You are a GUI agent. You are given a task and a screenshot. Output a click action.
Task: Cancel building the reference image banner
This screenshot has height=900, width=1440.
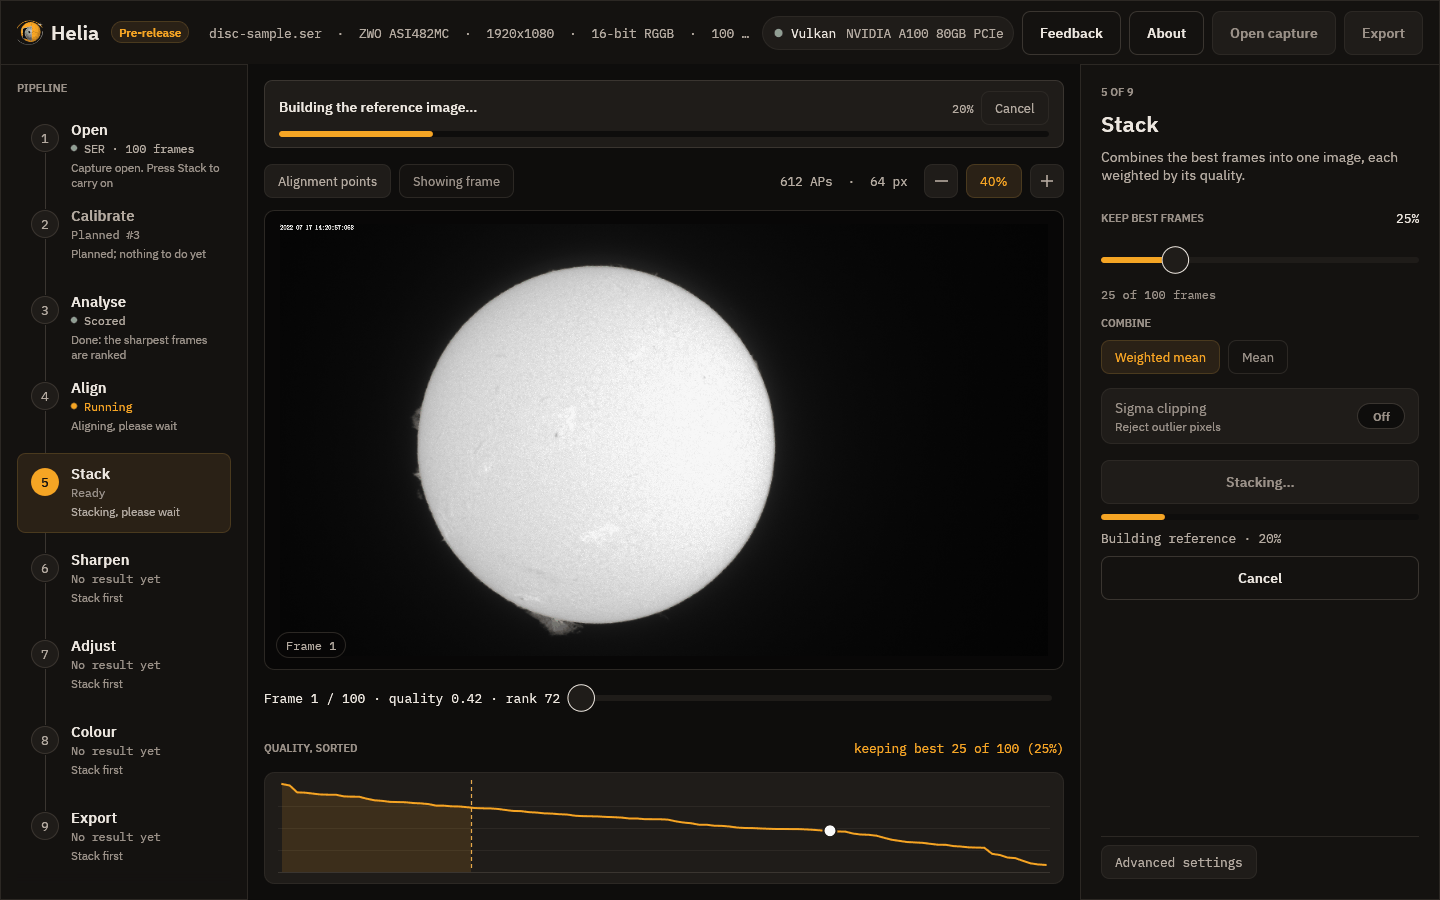click(x=1015, y=108)
